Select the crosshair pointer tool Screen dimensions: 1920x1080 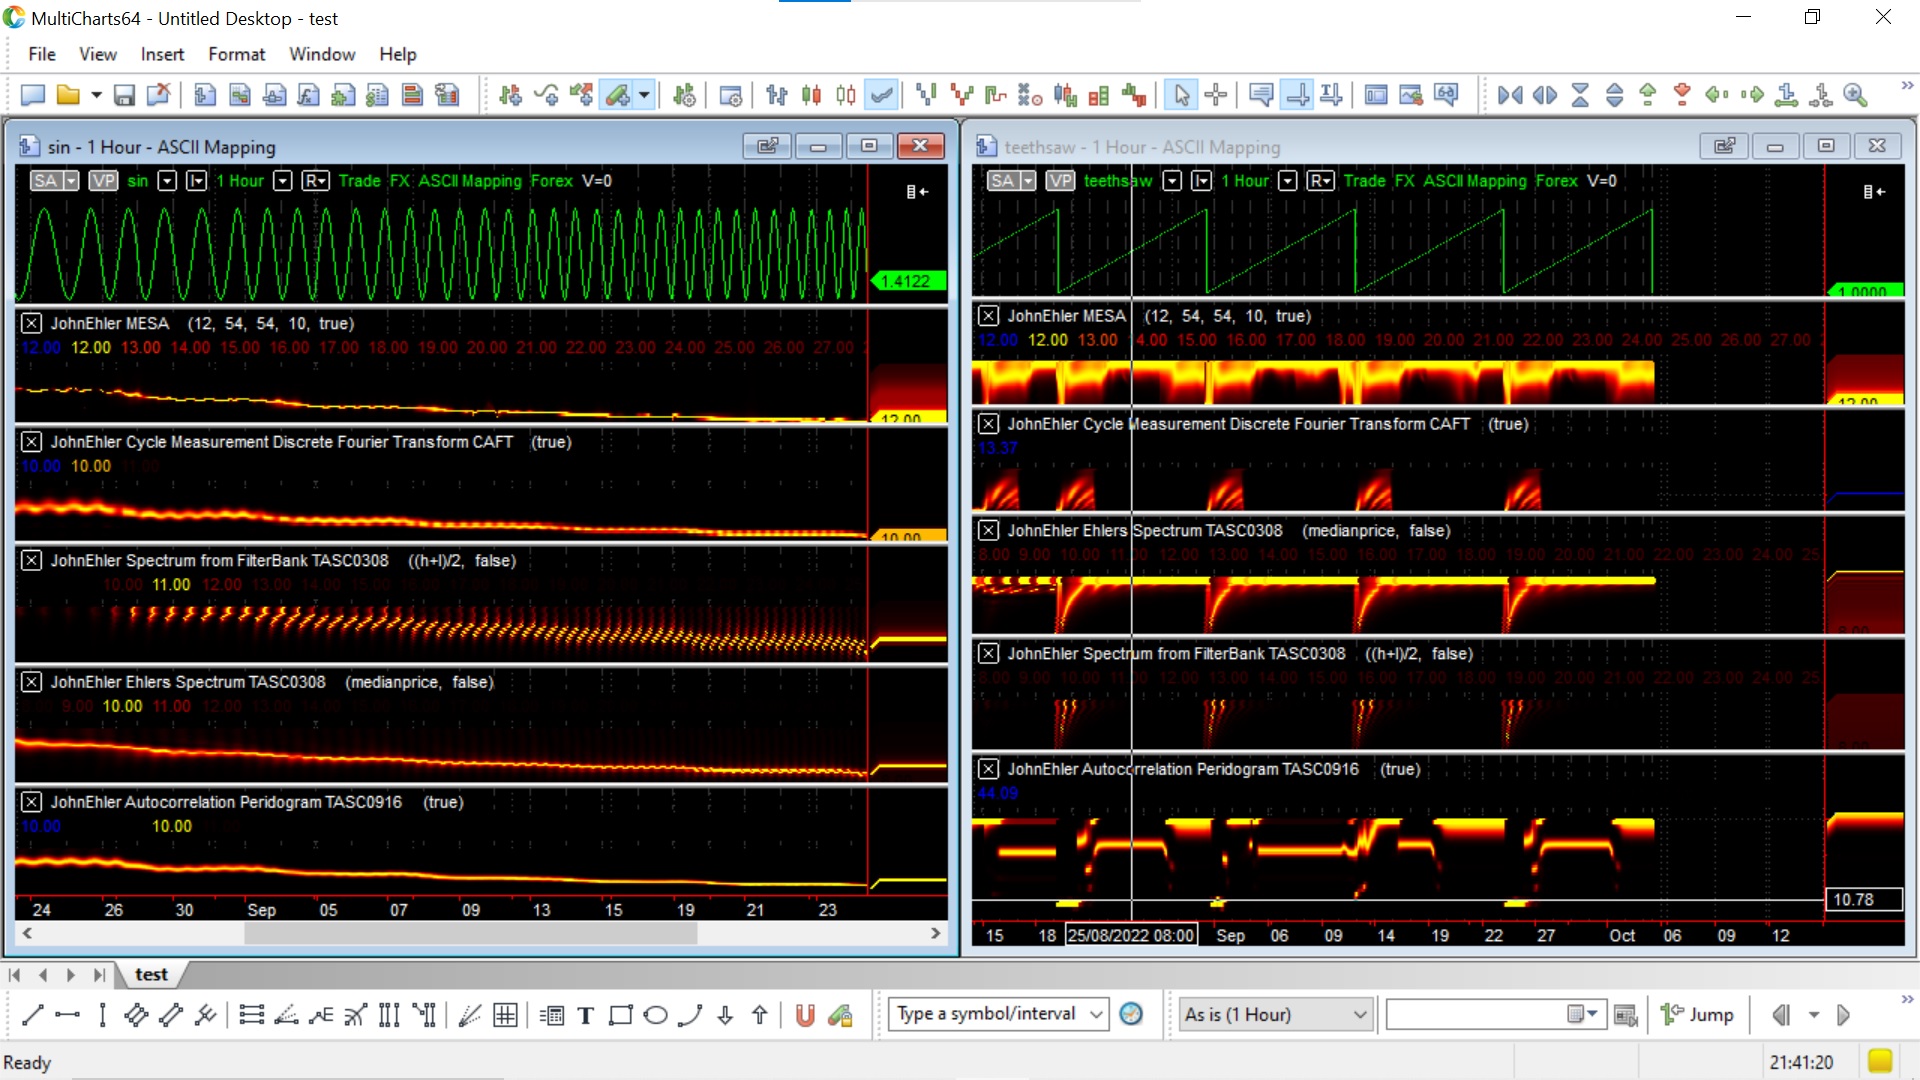(1216, 95)
